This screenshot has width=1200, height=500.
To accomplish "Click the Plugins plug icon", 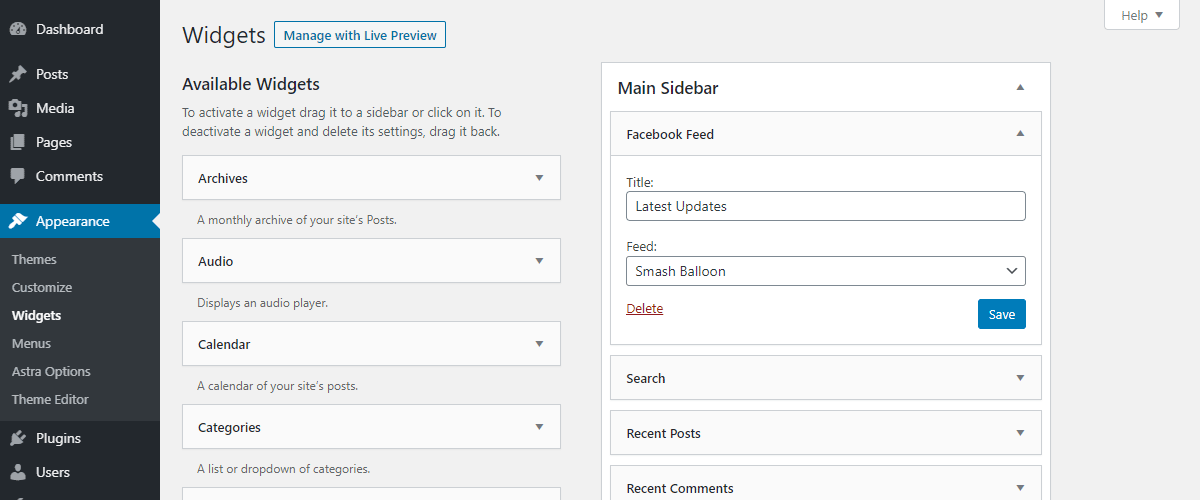I will [x=18, y=438].
